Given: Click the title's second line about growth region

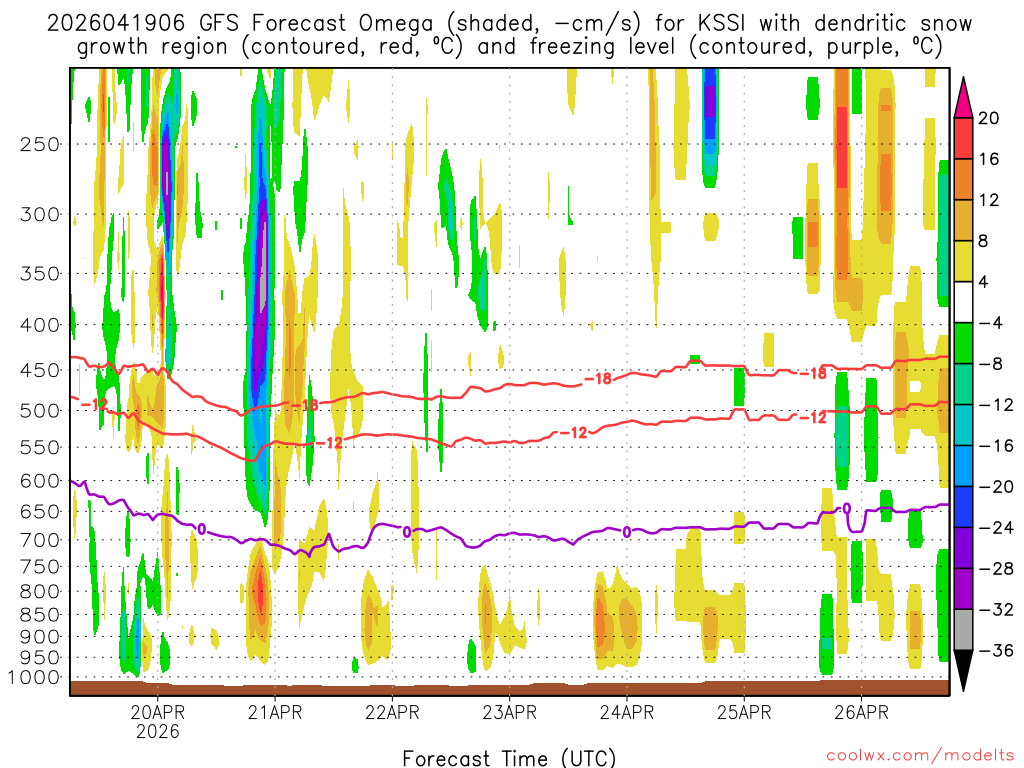Looking at the screenshot, I should point(509,47).
